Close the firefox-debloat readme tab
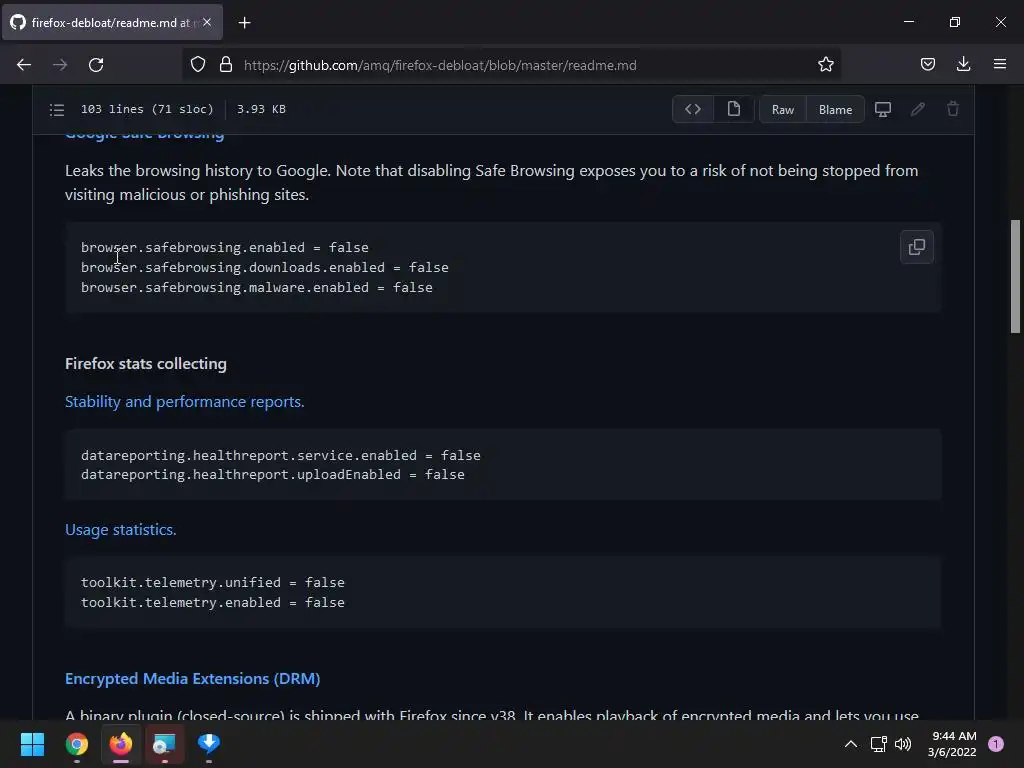 207,22
